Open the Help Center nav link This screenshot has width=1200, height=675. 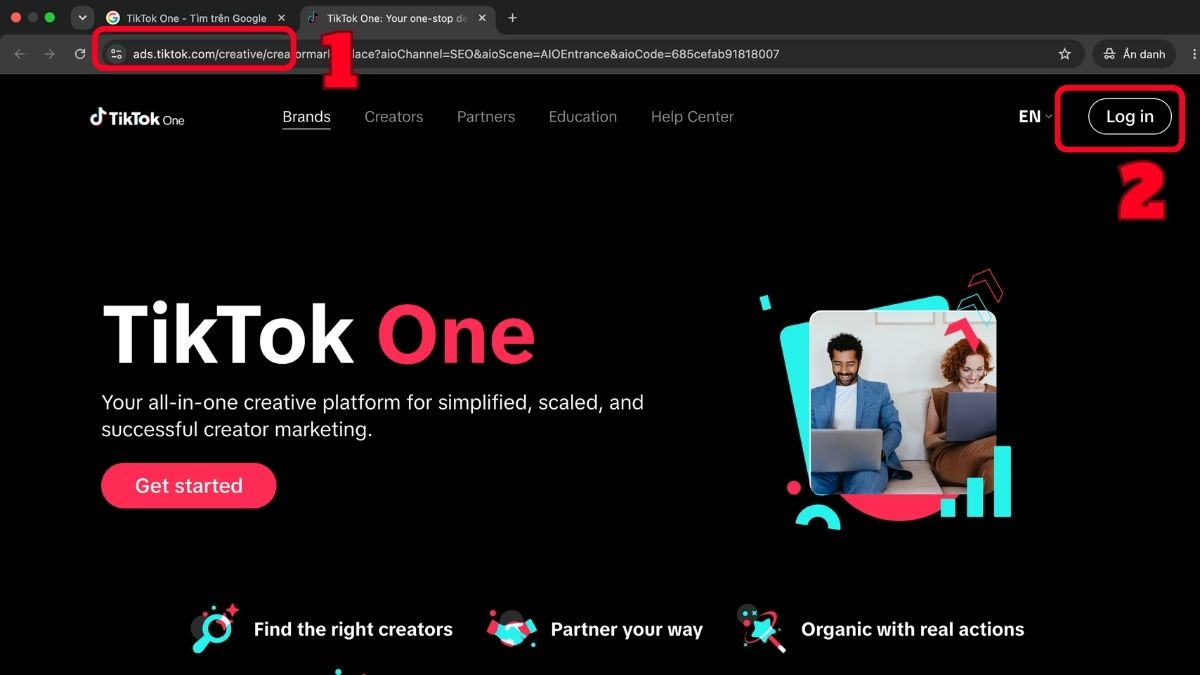[692, 117]
